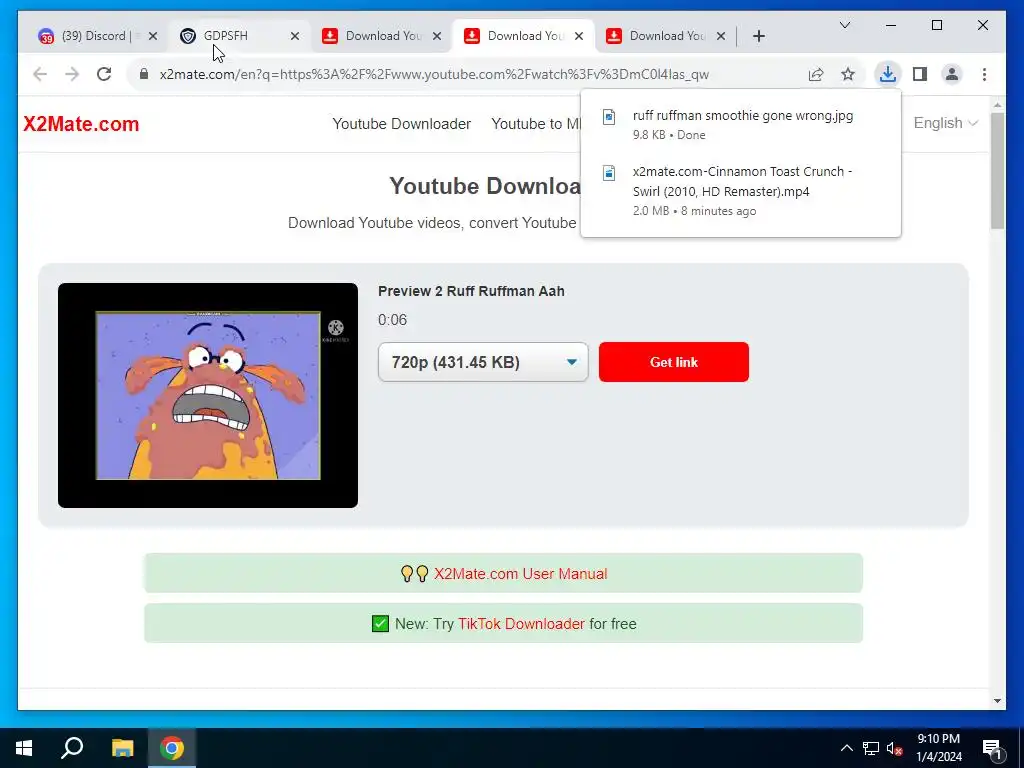Open the Windows Start menu
This screenshot has width=1024, height=768.
click(24, 748)
